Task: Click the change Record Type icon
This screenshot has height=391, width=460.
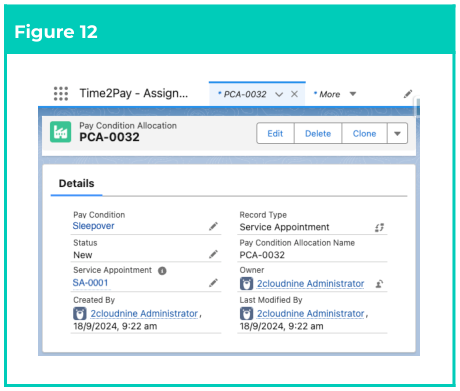Action: click(x=379, y=228)
